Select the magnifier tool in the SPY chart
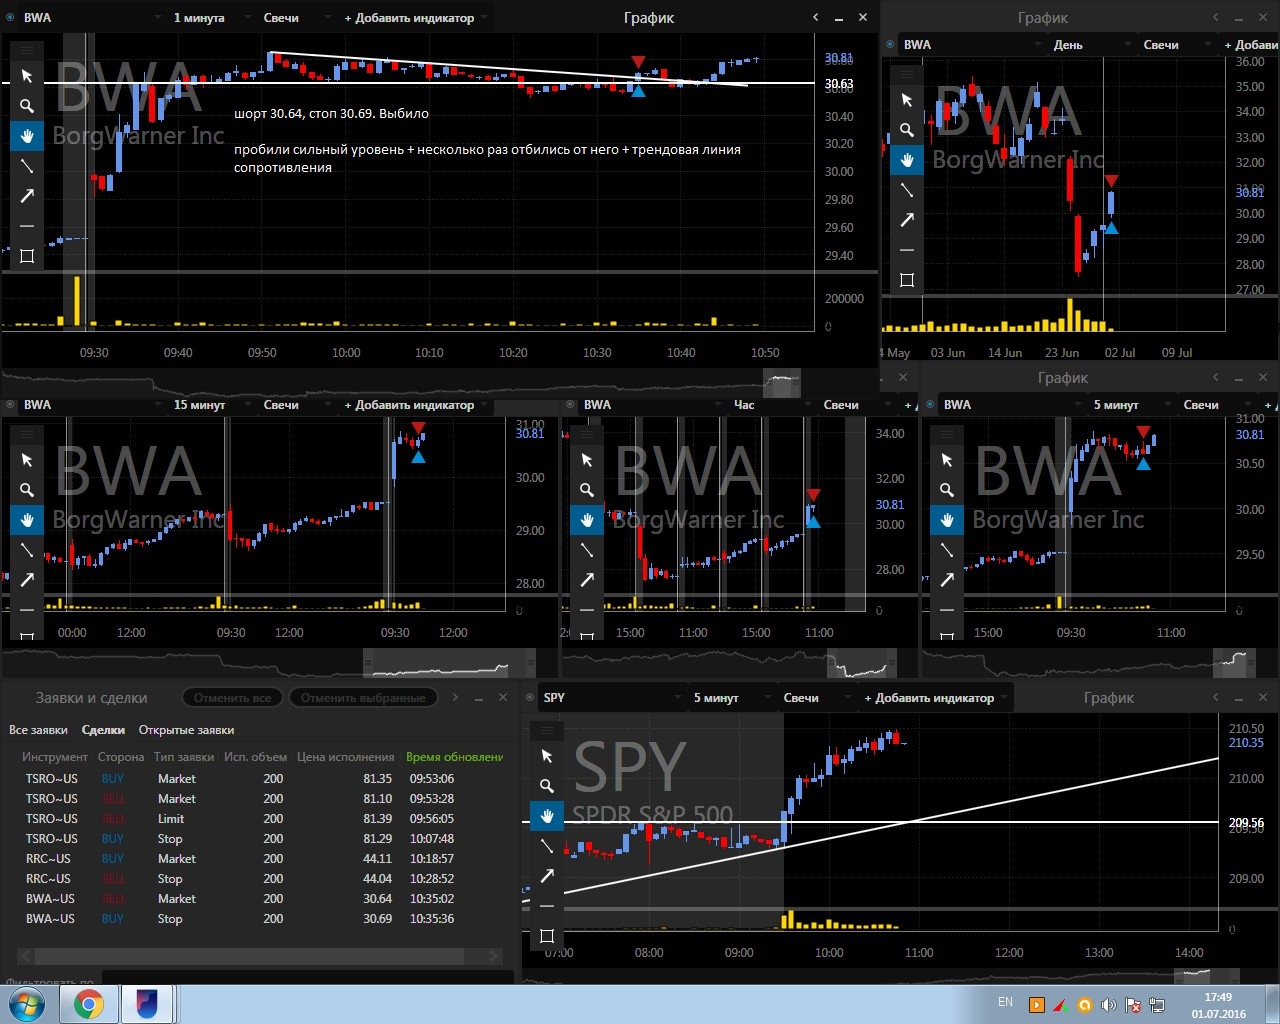 click(547, 786)
